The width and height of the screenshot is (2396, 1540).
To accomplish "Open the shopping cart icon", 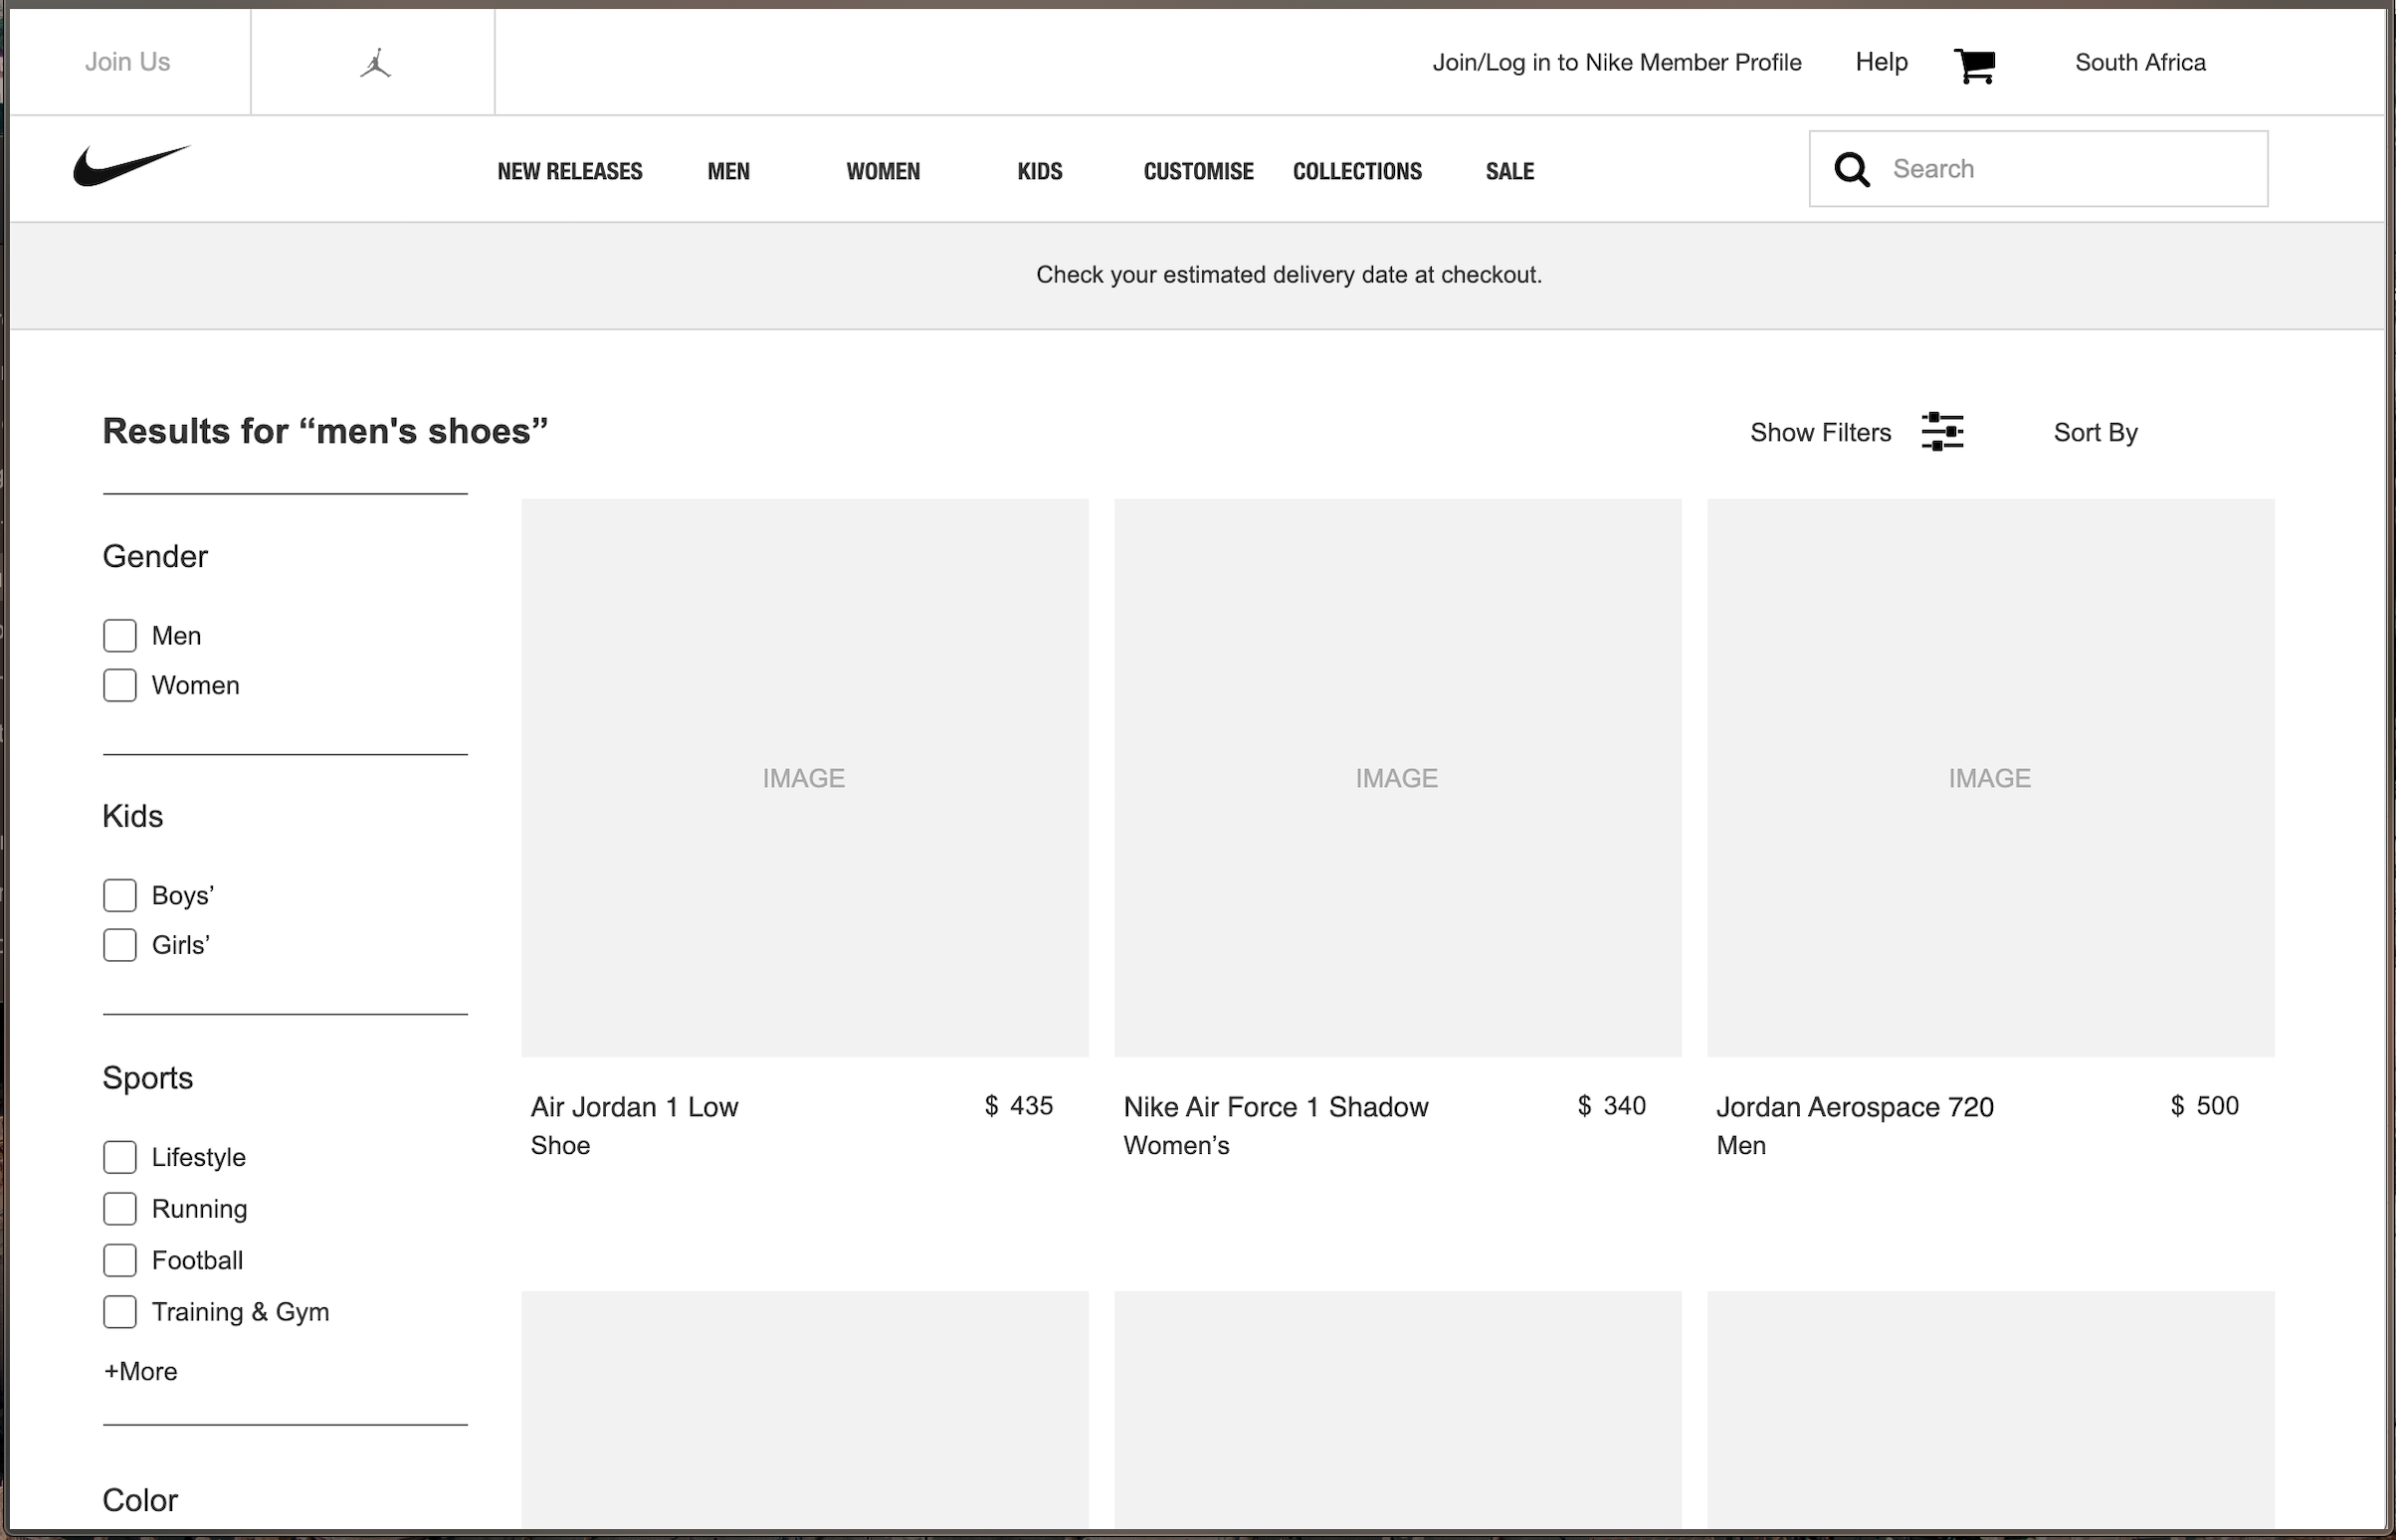I will point(1975,66).
